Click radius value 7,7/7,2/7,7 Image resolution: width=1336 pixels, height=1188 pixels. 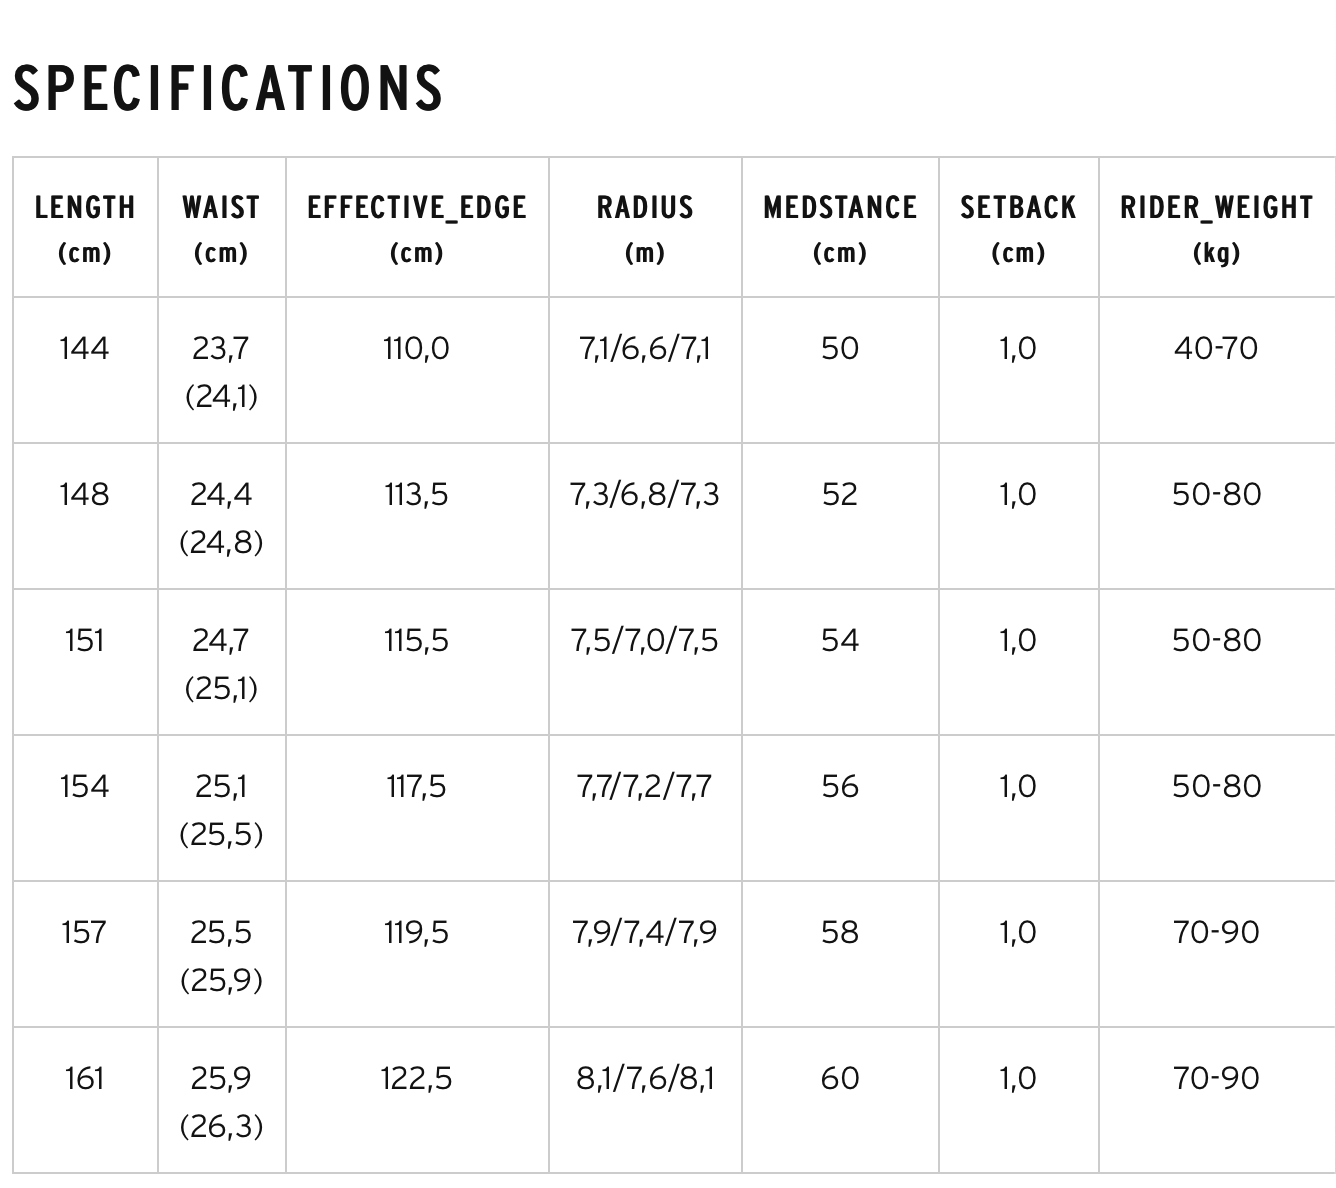click(645, 787)
